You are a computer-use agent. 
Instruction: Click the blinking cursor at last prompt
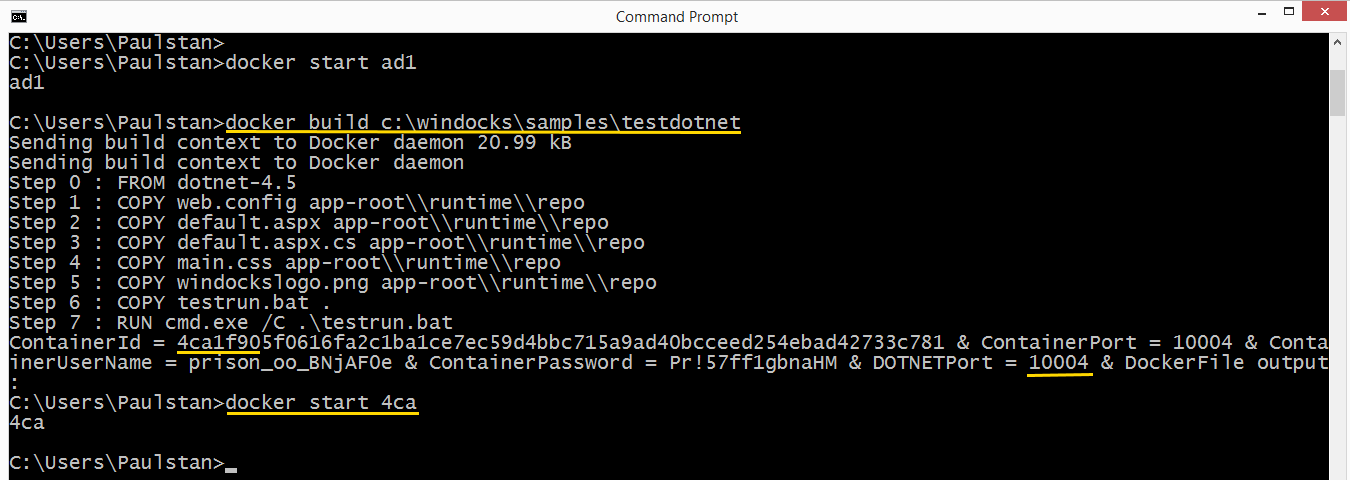(x=231, y=464)
